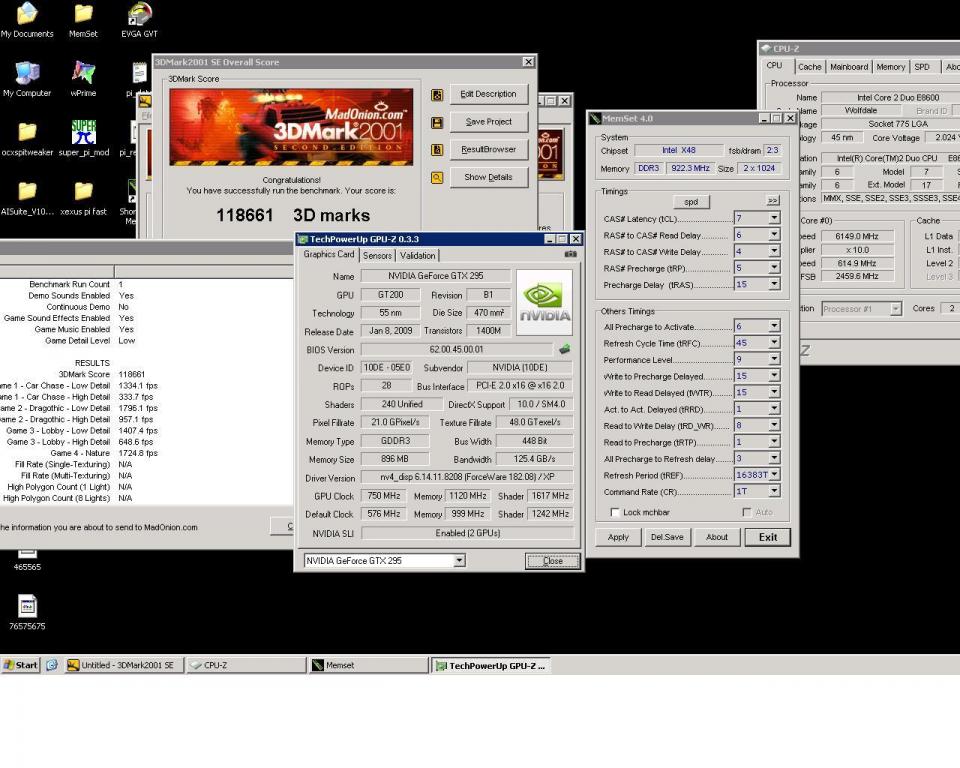Image resolution: width=960 pixels, height=768 pixels.
Task: Click the GPU-Z title bar icon
Action: point(302,239)
